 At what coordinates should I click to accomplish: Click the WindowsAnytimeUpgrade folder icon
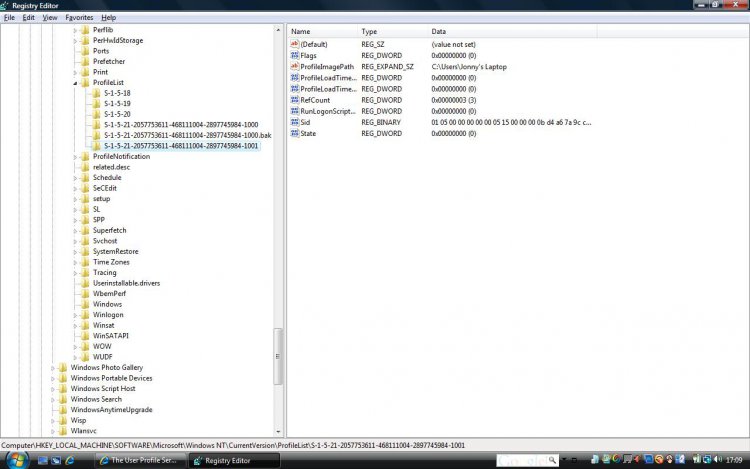coord(63,410)
